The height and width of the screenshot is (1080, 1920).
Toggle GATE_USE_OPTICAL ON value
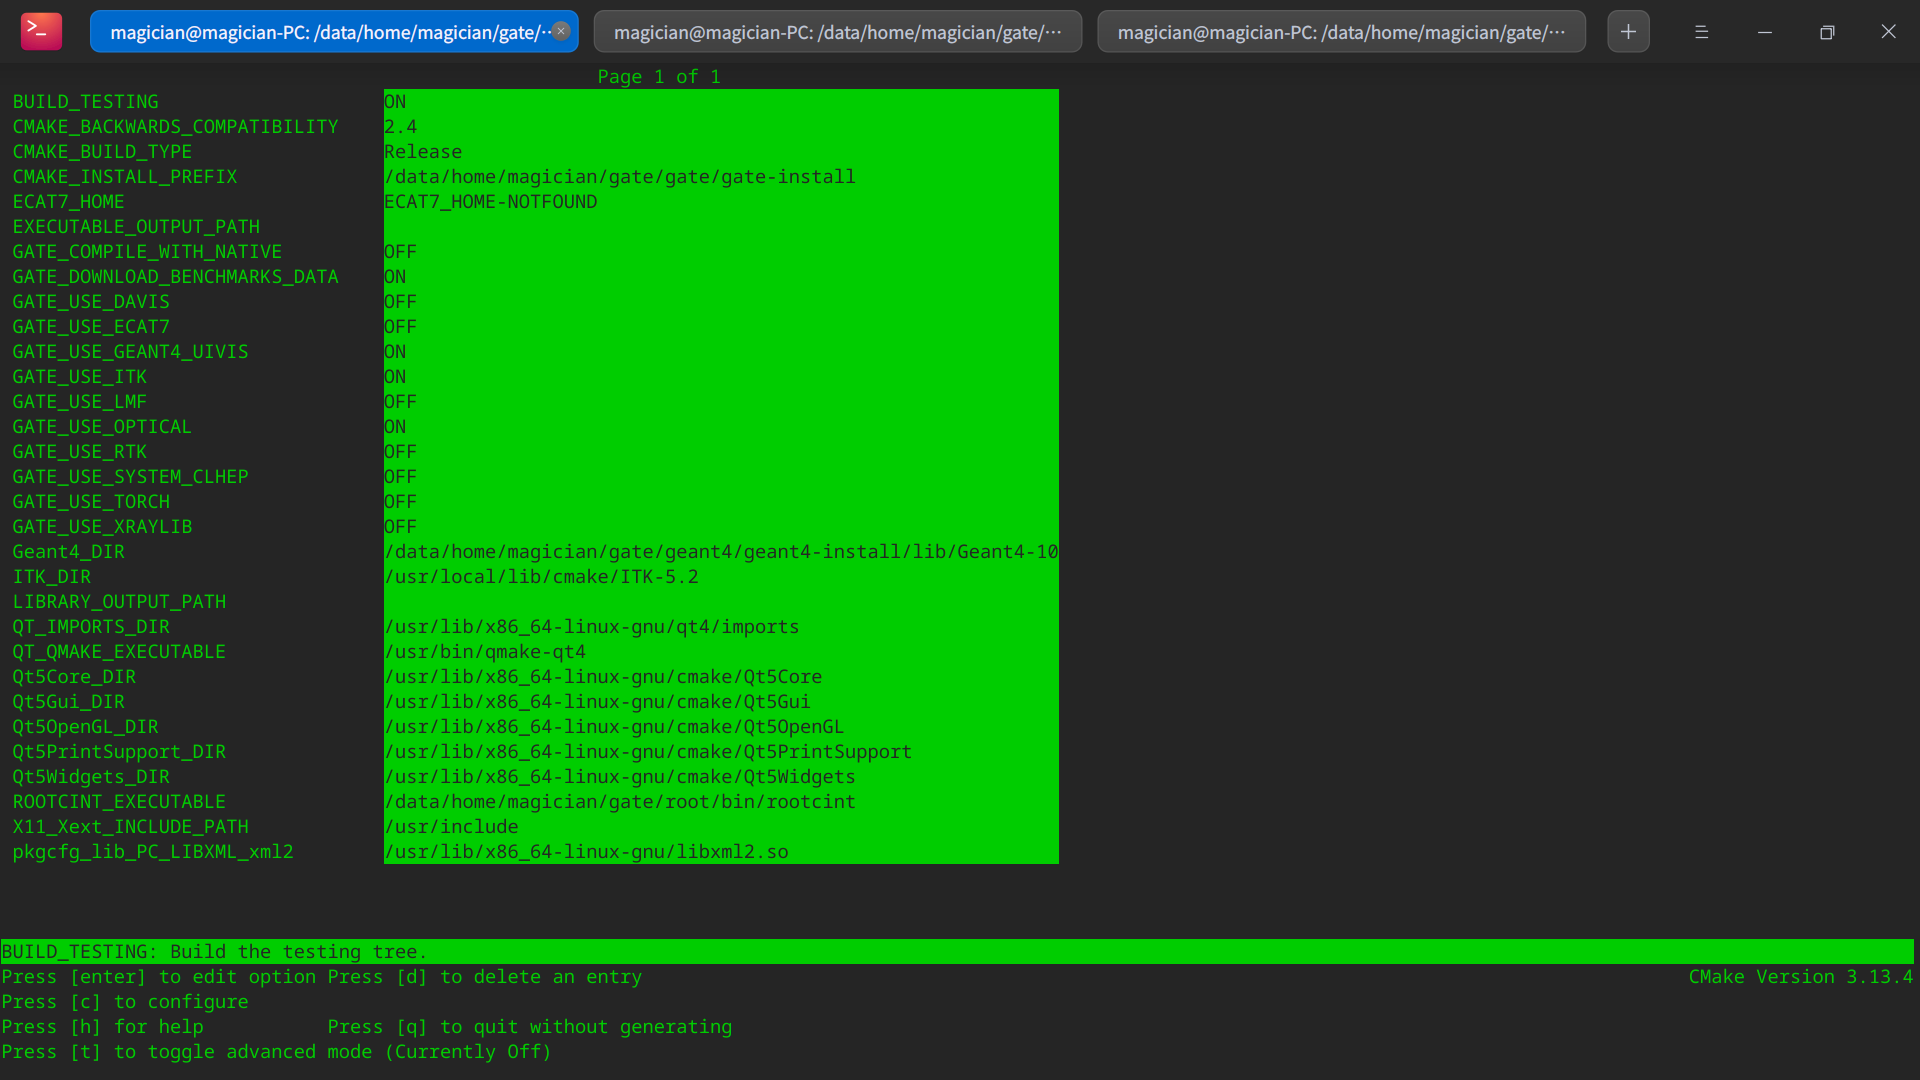pyautogui.click(x=395, y=427)
